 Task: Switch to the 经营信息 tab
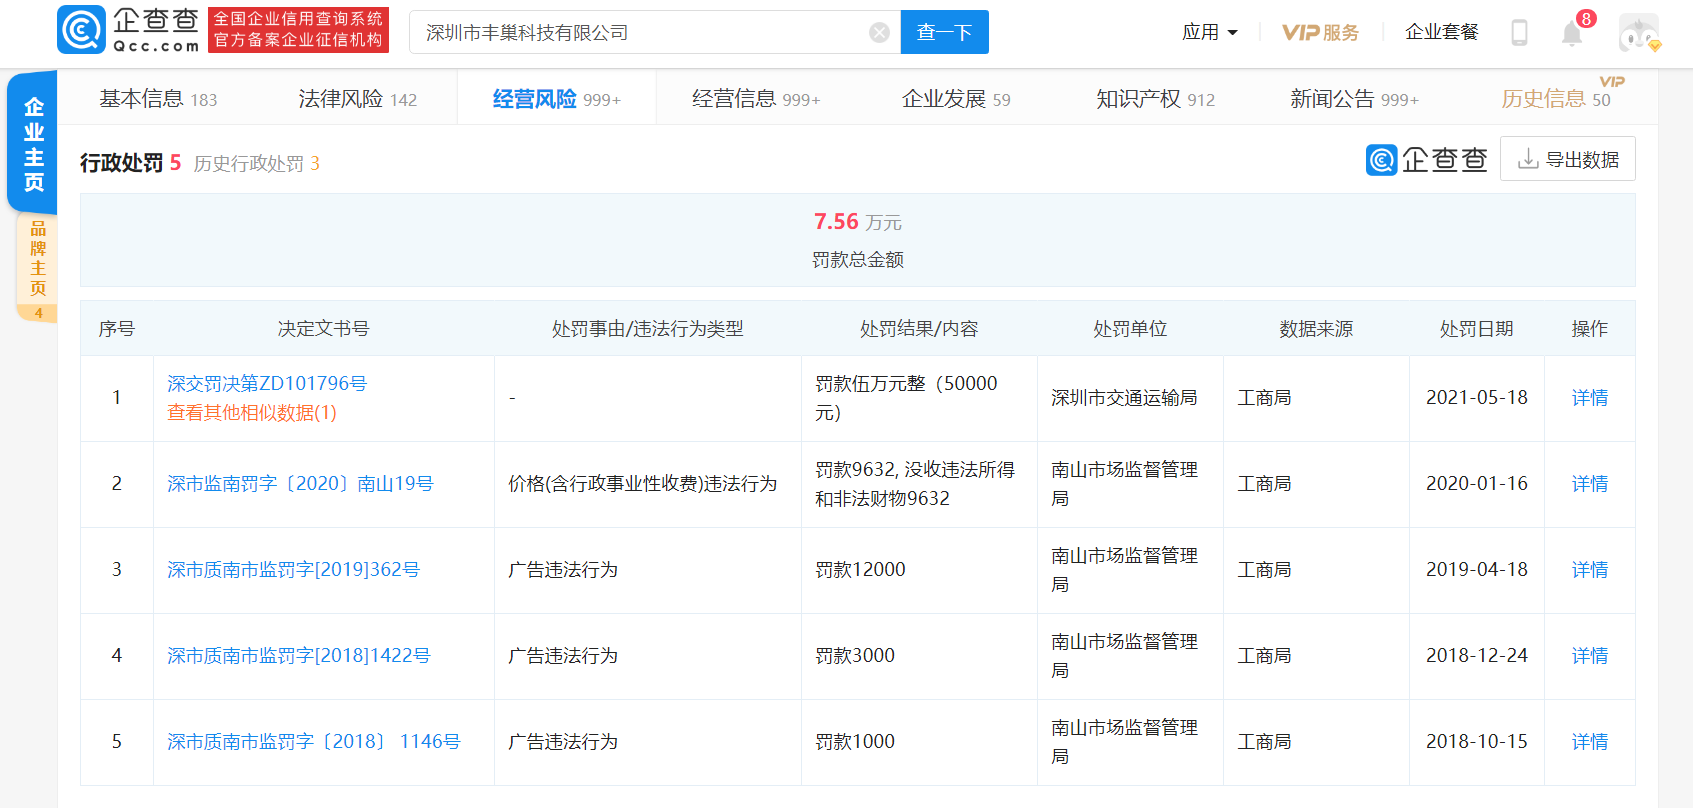(x=755, y=99)
